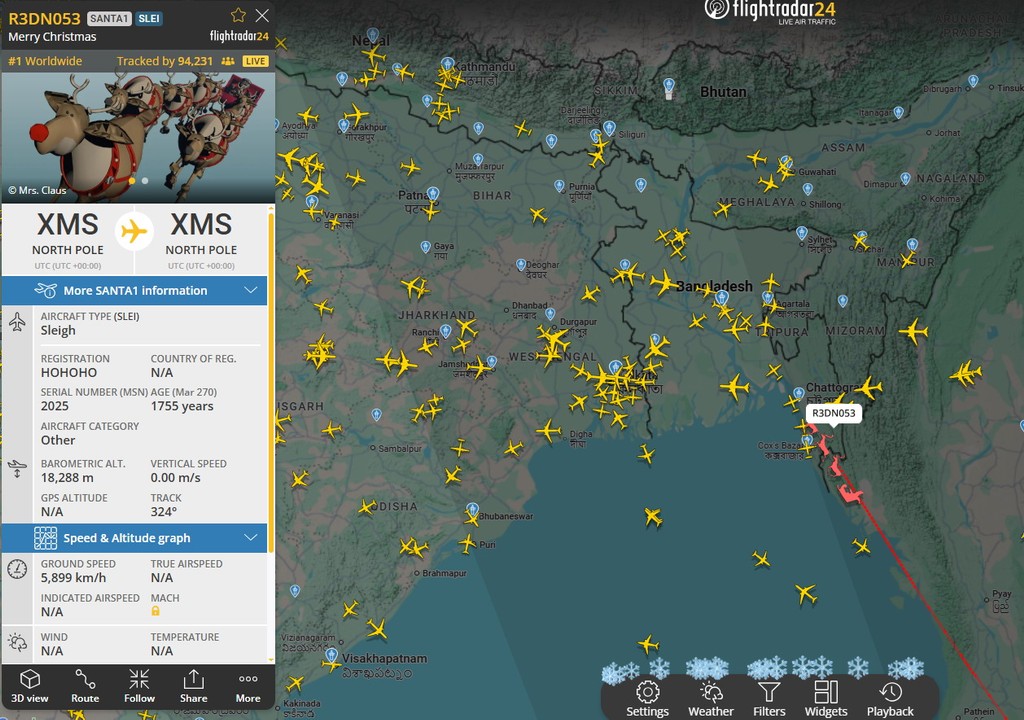This screenshot has width=1024, height=720.
Task: Select the airport pin at Visakhapatnam
Action: pos(332,655)
